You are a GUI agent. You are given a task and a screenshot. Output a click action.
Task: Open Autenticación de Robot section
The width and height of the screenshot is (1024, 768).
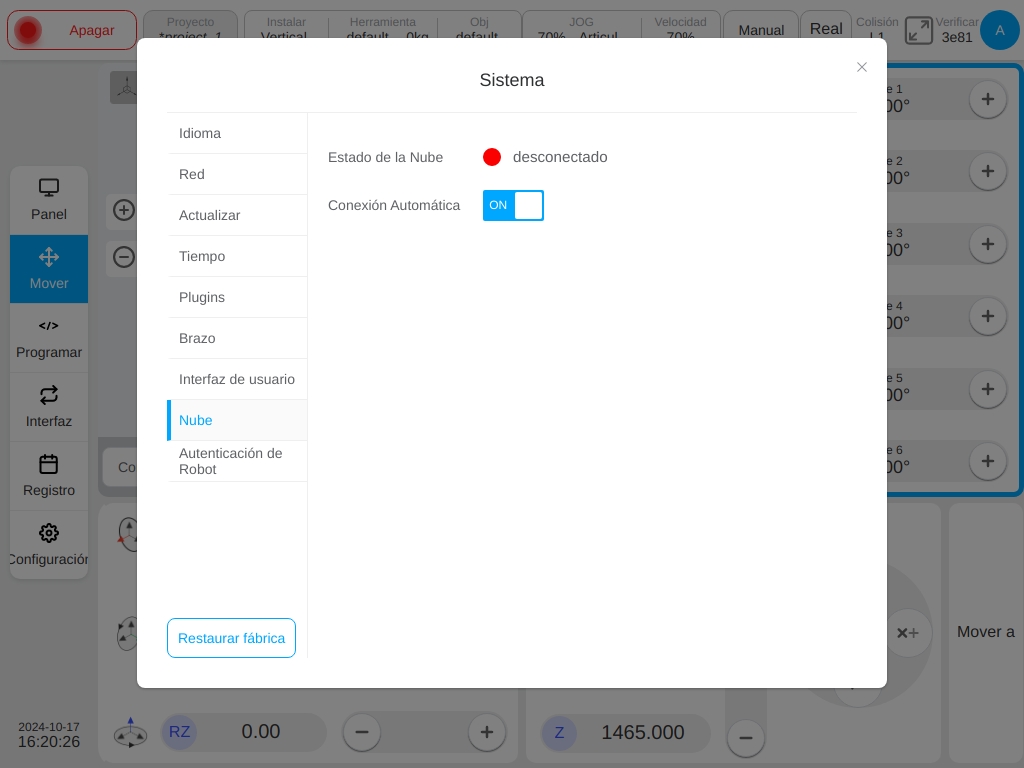point(237,462)
